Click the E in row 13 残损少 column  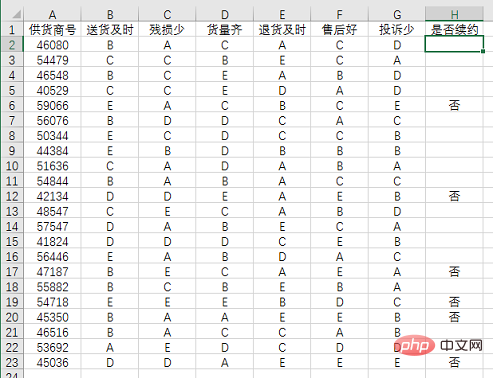coord(167,211)
